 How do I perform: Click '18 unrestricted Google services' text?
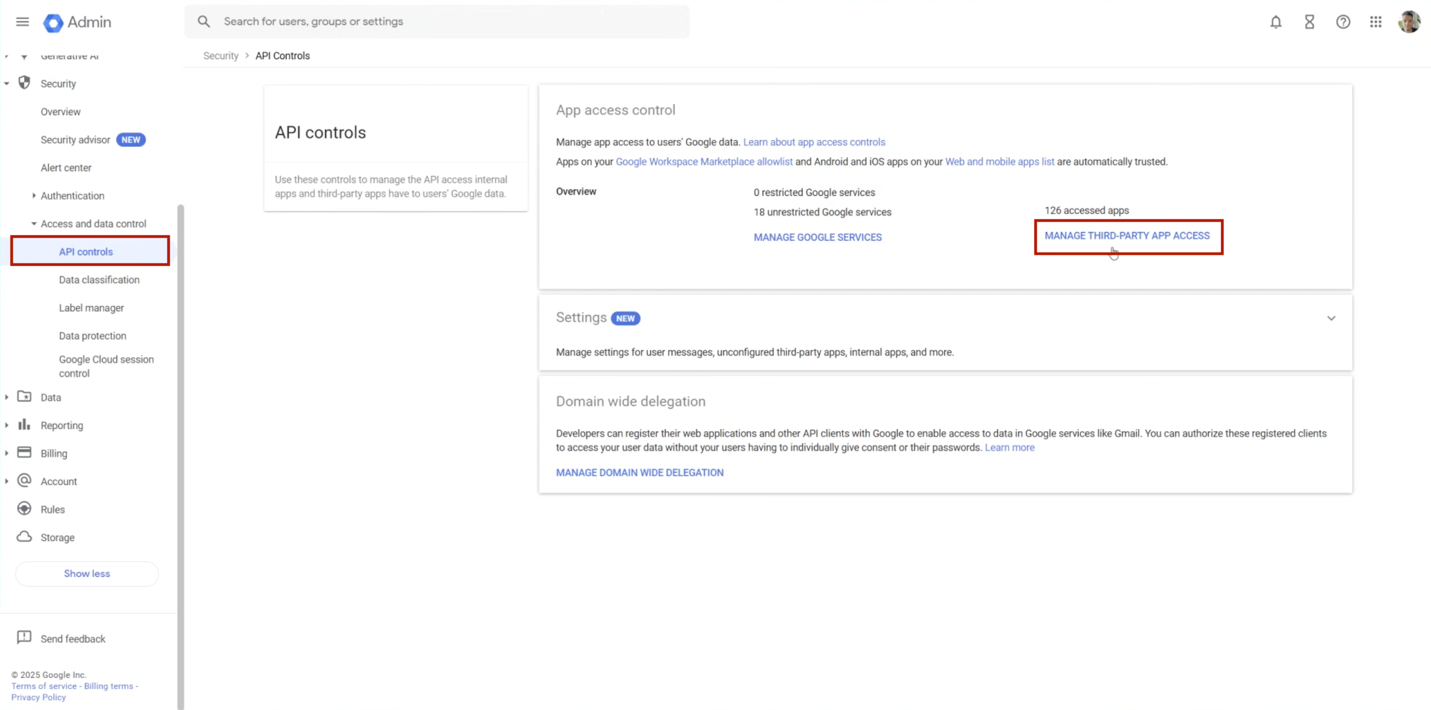click(x=822, y=212)
